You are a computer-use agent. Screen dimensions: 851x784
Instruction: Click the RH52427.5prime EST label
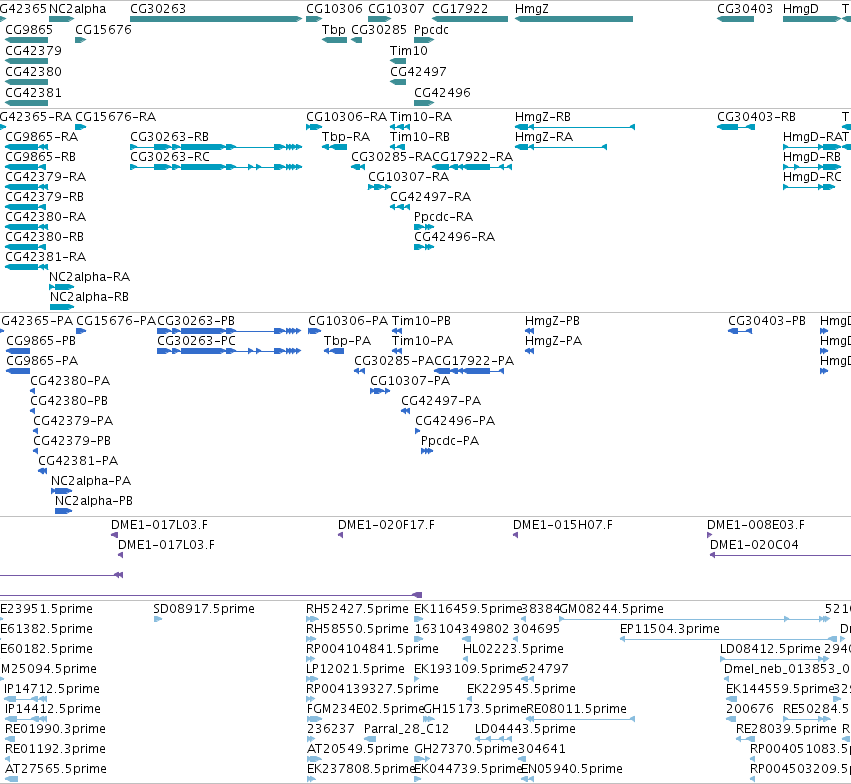pos(357,609)
